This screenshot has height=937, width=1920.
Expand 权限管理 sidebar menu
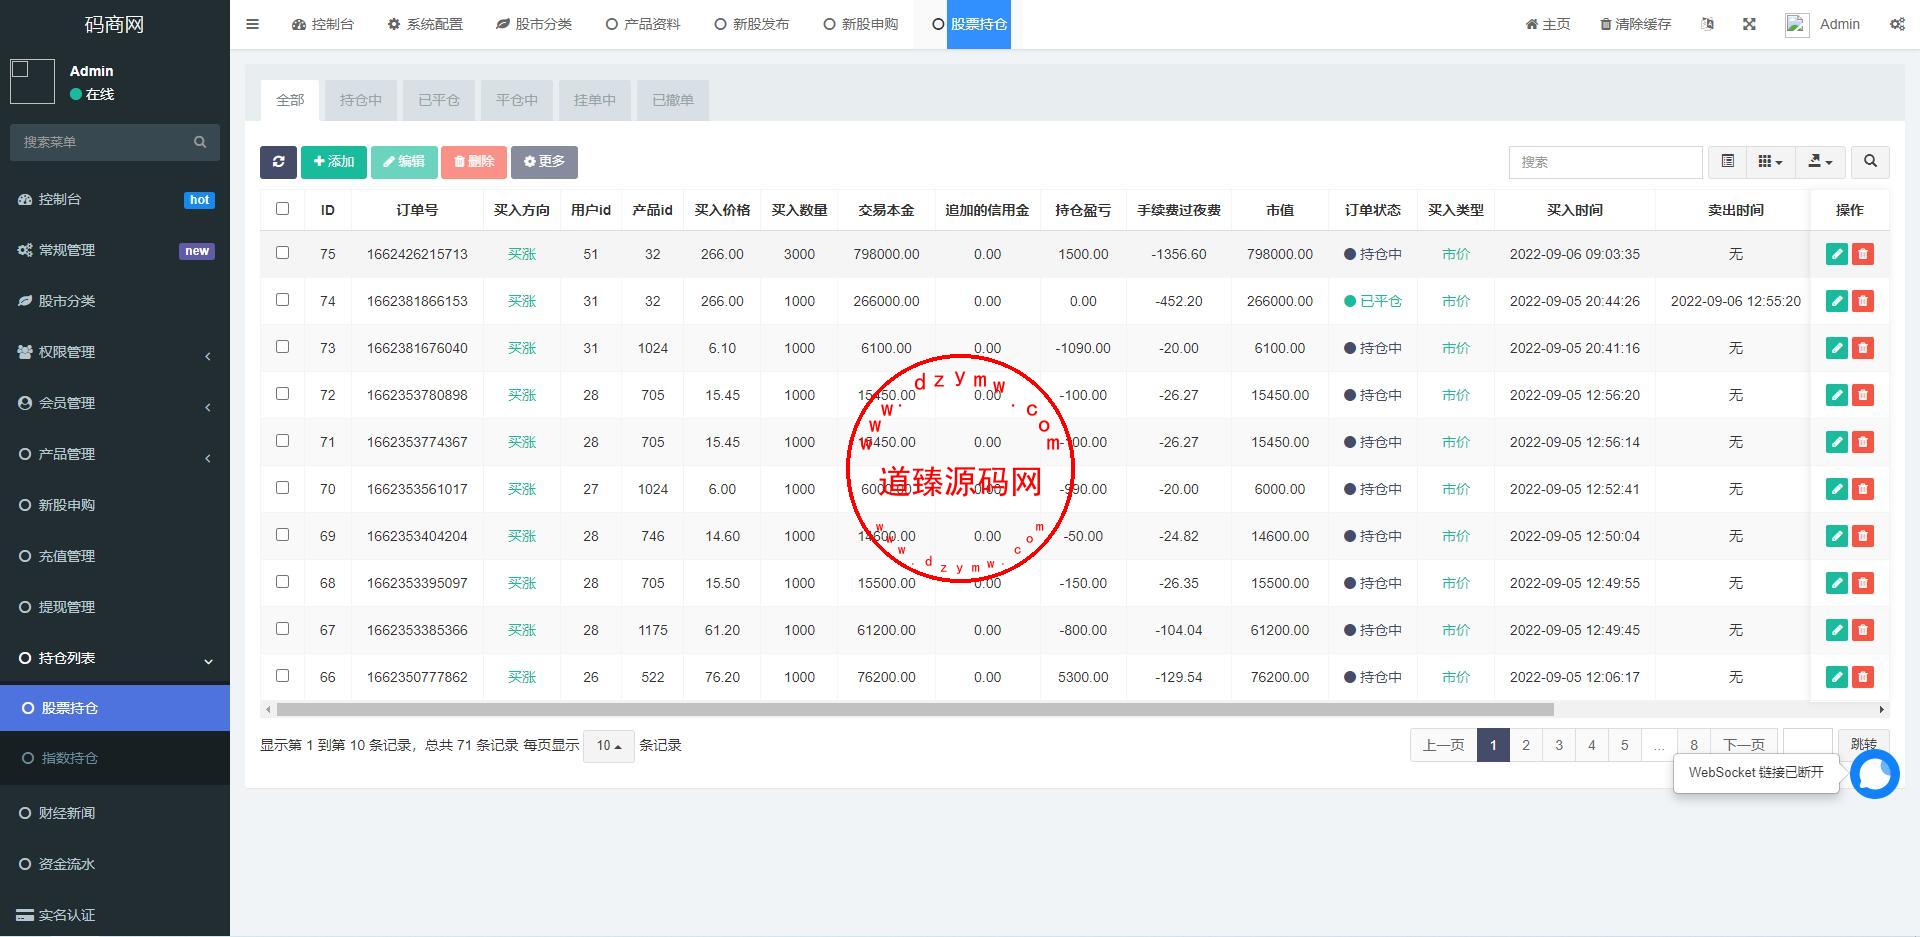pos(115,352)
